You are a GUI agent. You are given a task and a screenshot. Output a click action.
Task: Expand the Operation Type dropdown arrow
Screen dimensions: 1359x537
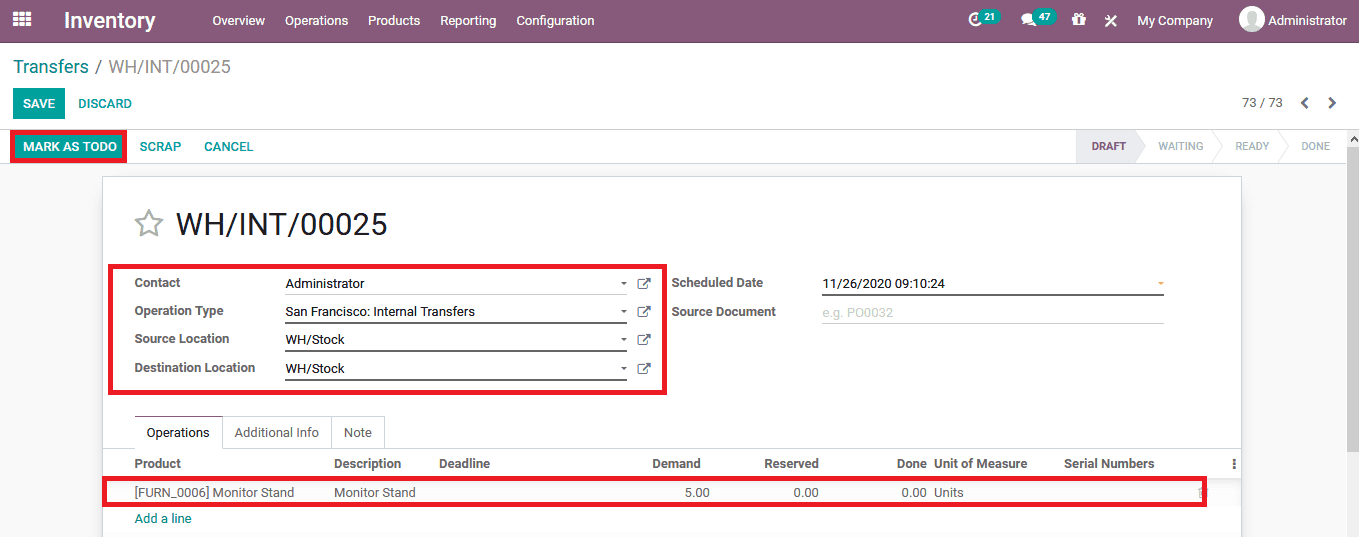point(623,312)
